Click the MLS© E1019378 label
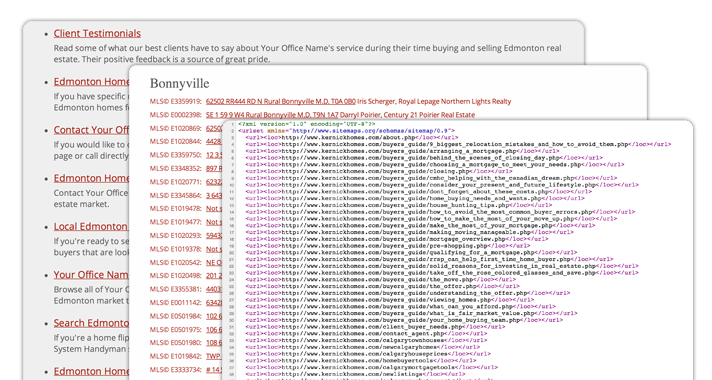This screenshot has width=712, height=380. coord(176,249)
